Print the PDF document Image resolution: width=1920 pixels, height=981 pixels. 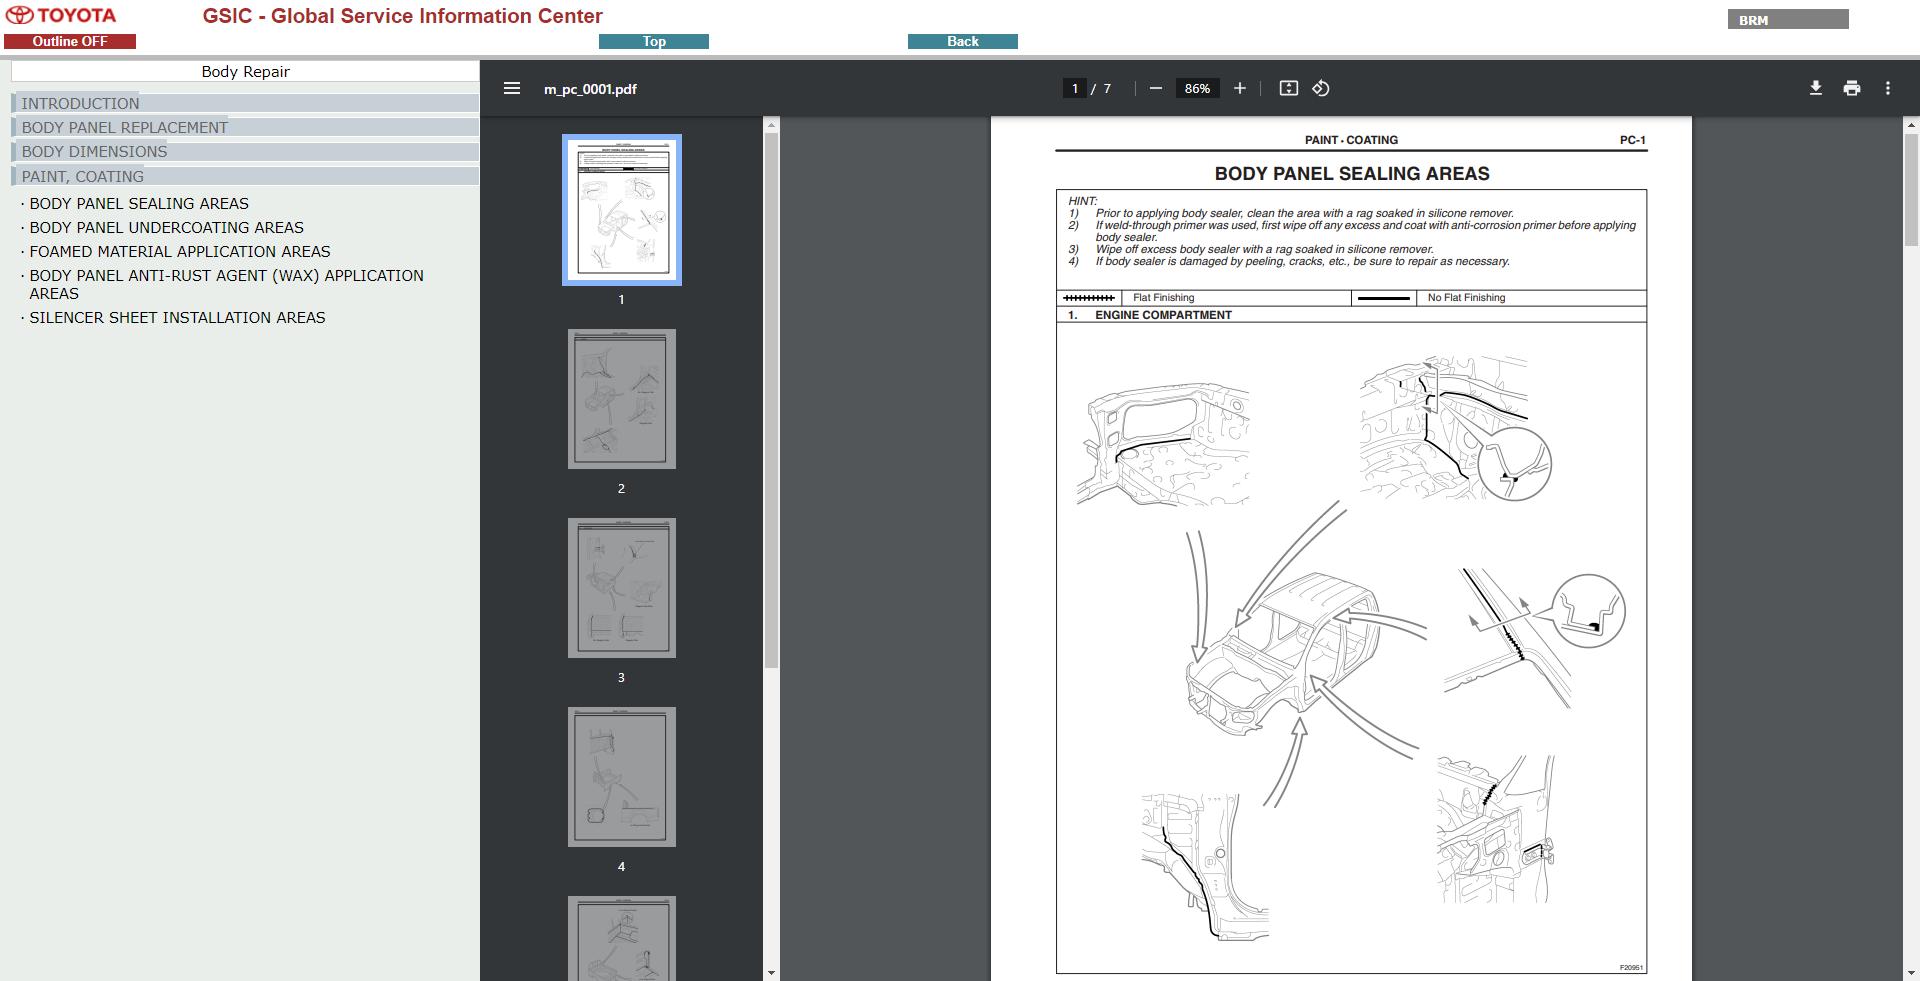1851,88
